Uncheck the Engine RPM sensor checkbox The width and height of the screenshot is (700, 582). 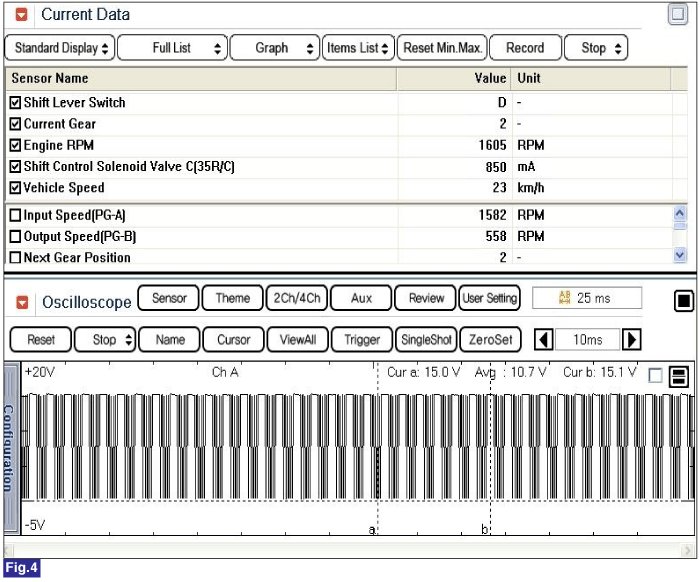(15, 145)
